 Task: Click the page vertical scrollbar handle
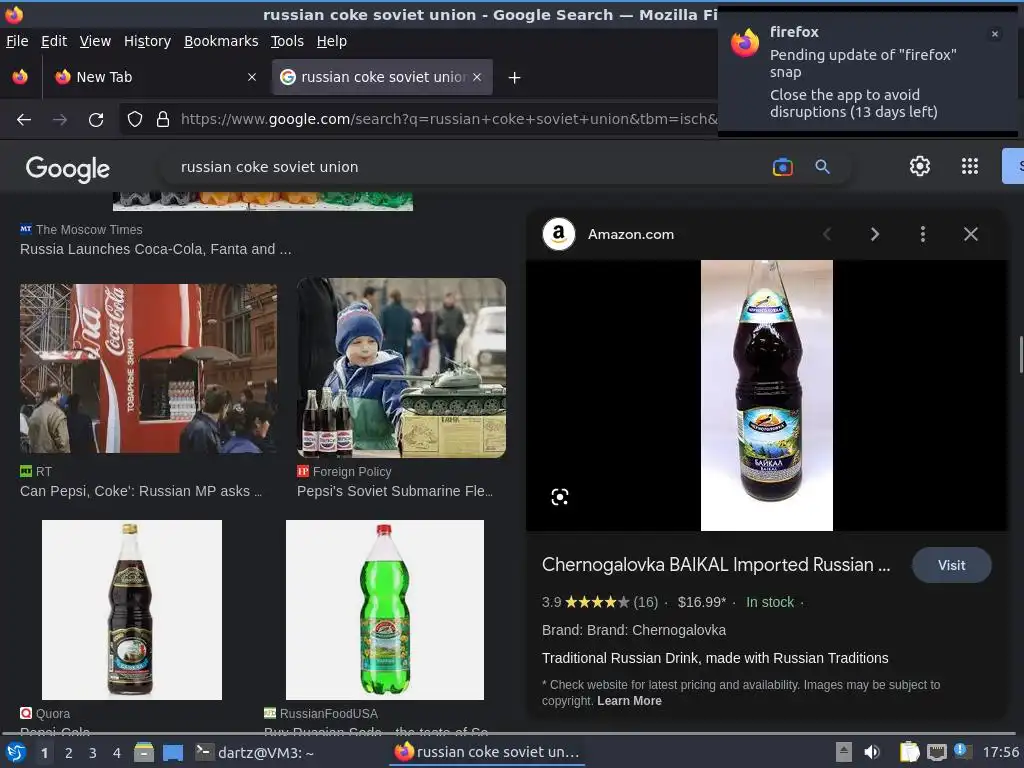tap(1020, 354)
